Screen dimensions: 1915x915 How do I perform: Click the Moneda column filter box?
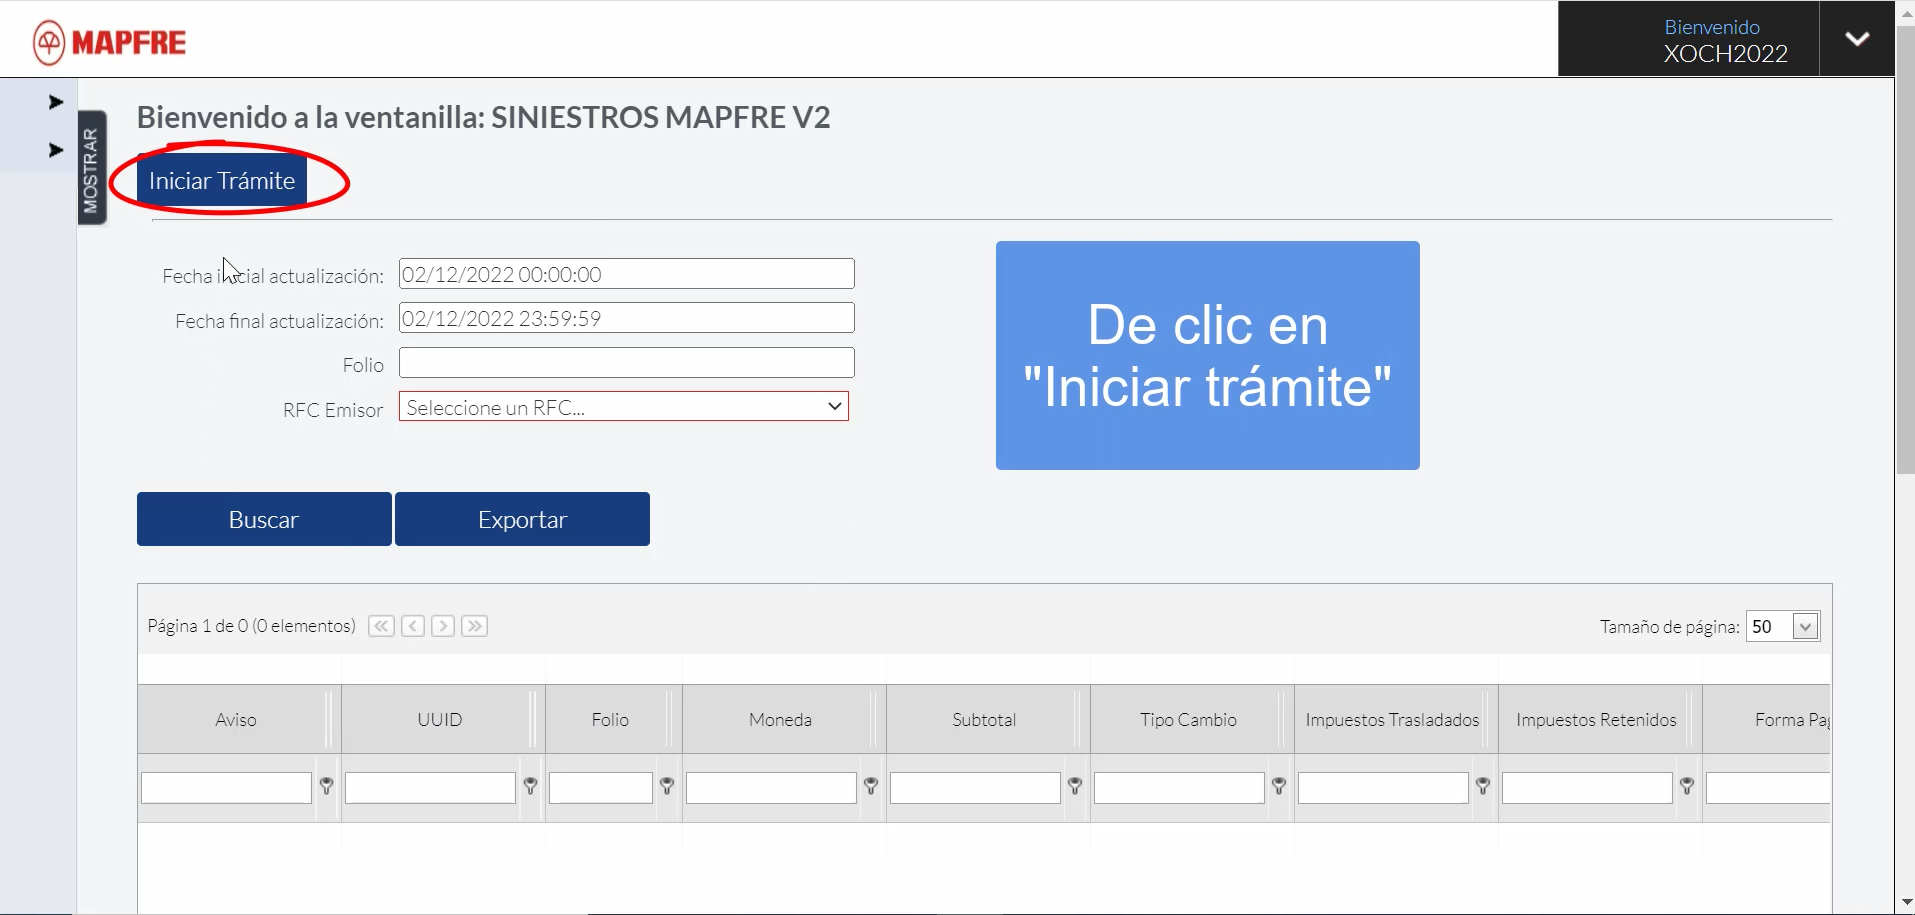771,788
